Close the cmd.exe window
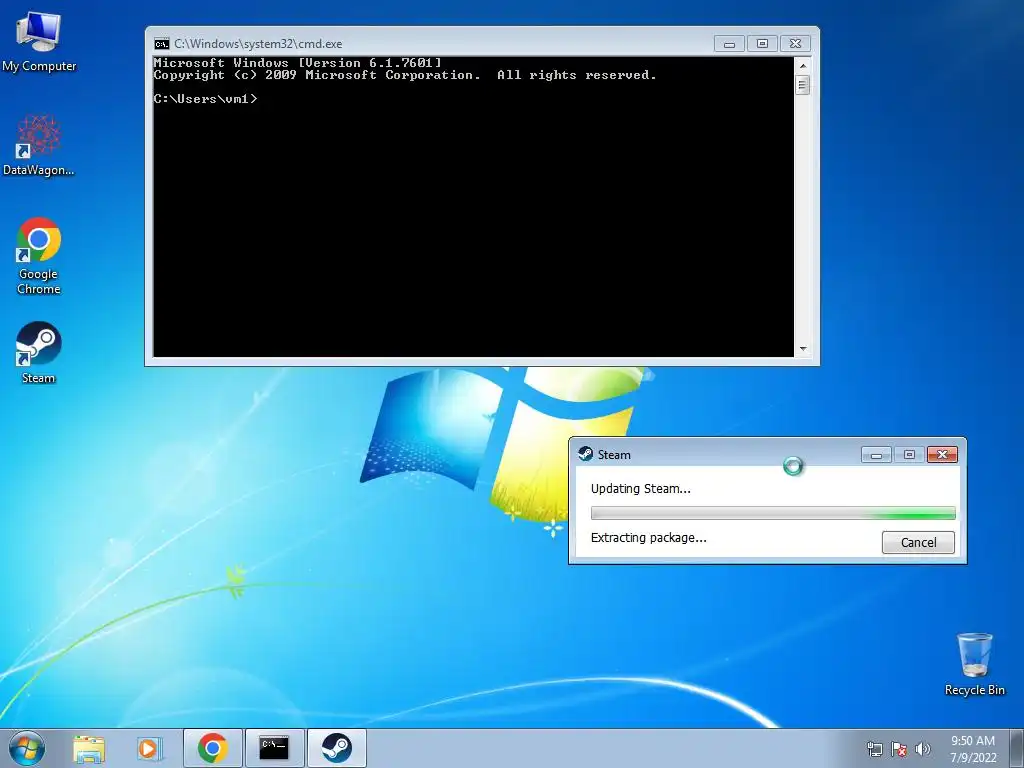This screenshot has width=1024, height=768. click(795, 44)
